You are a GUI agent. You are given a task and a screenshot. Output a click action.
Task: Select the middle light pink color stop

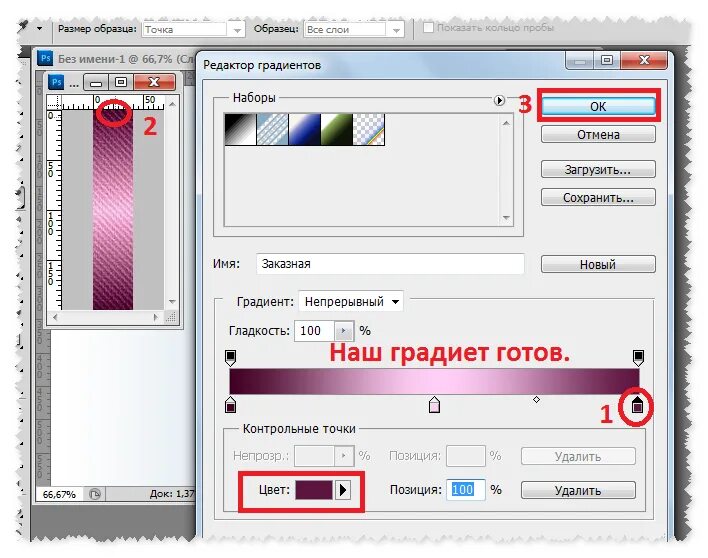point(434,405)
